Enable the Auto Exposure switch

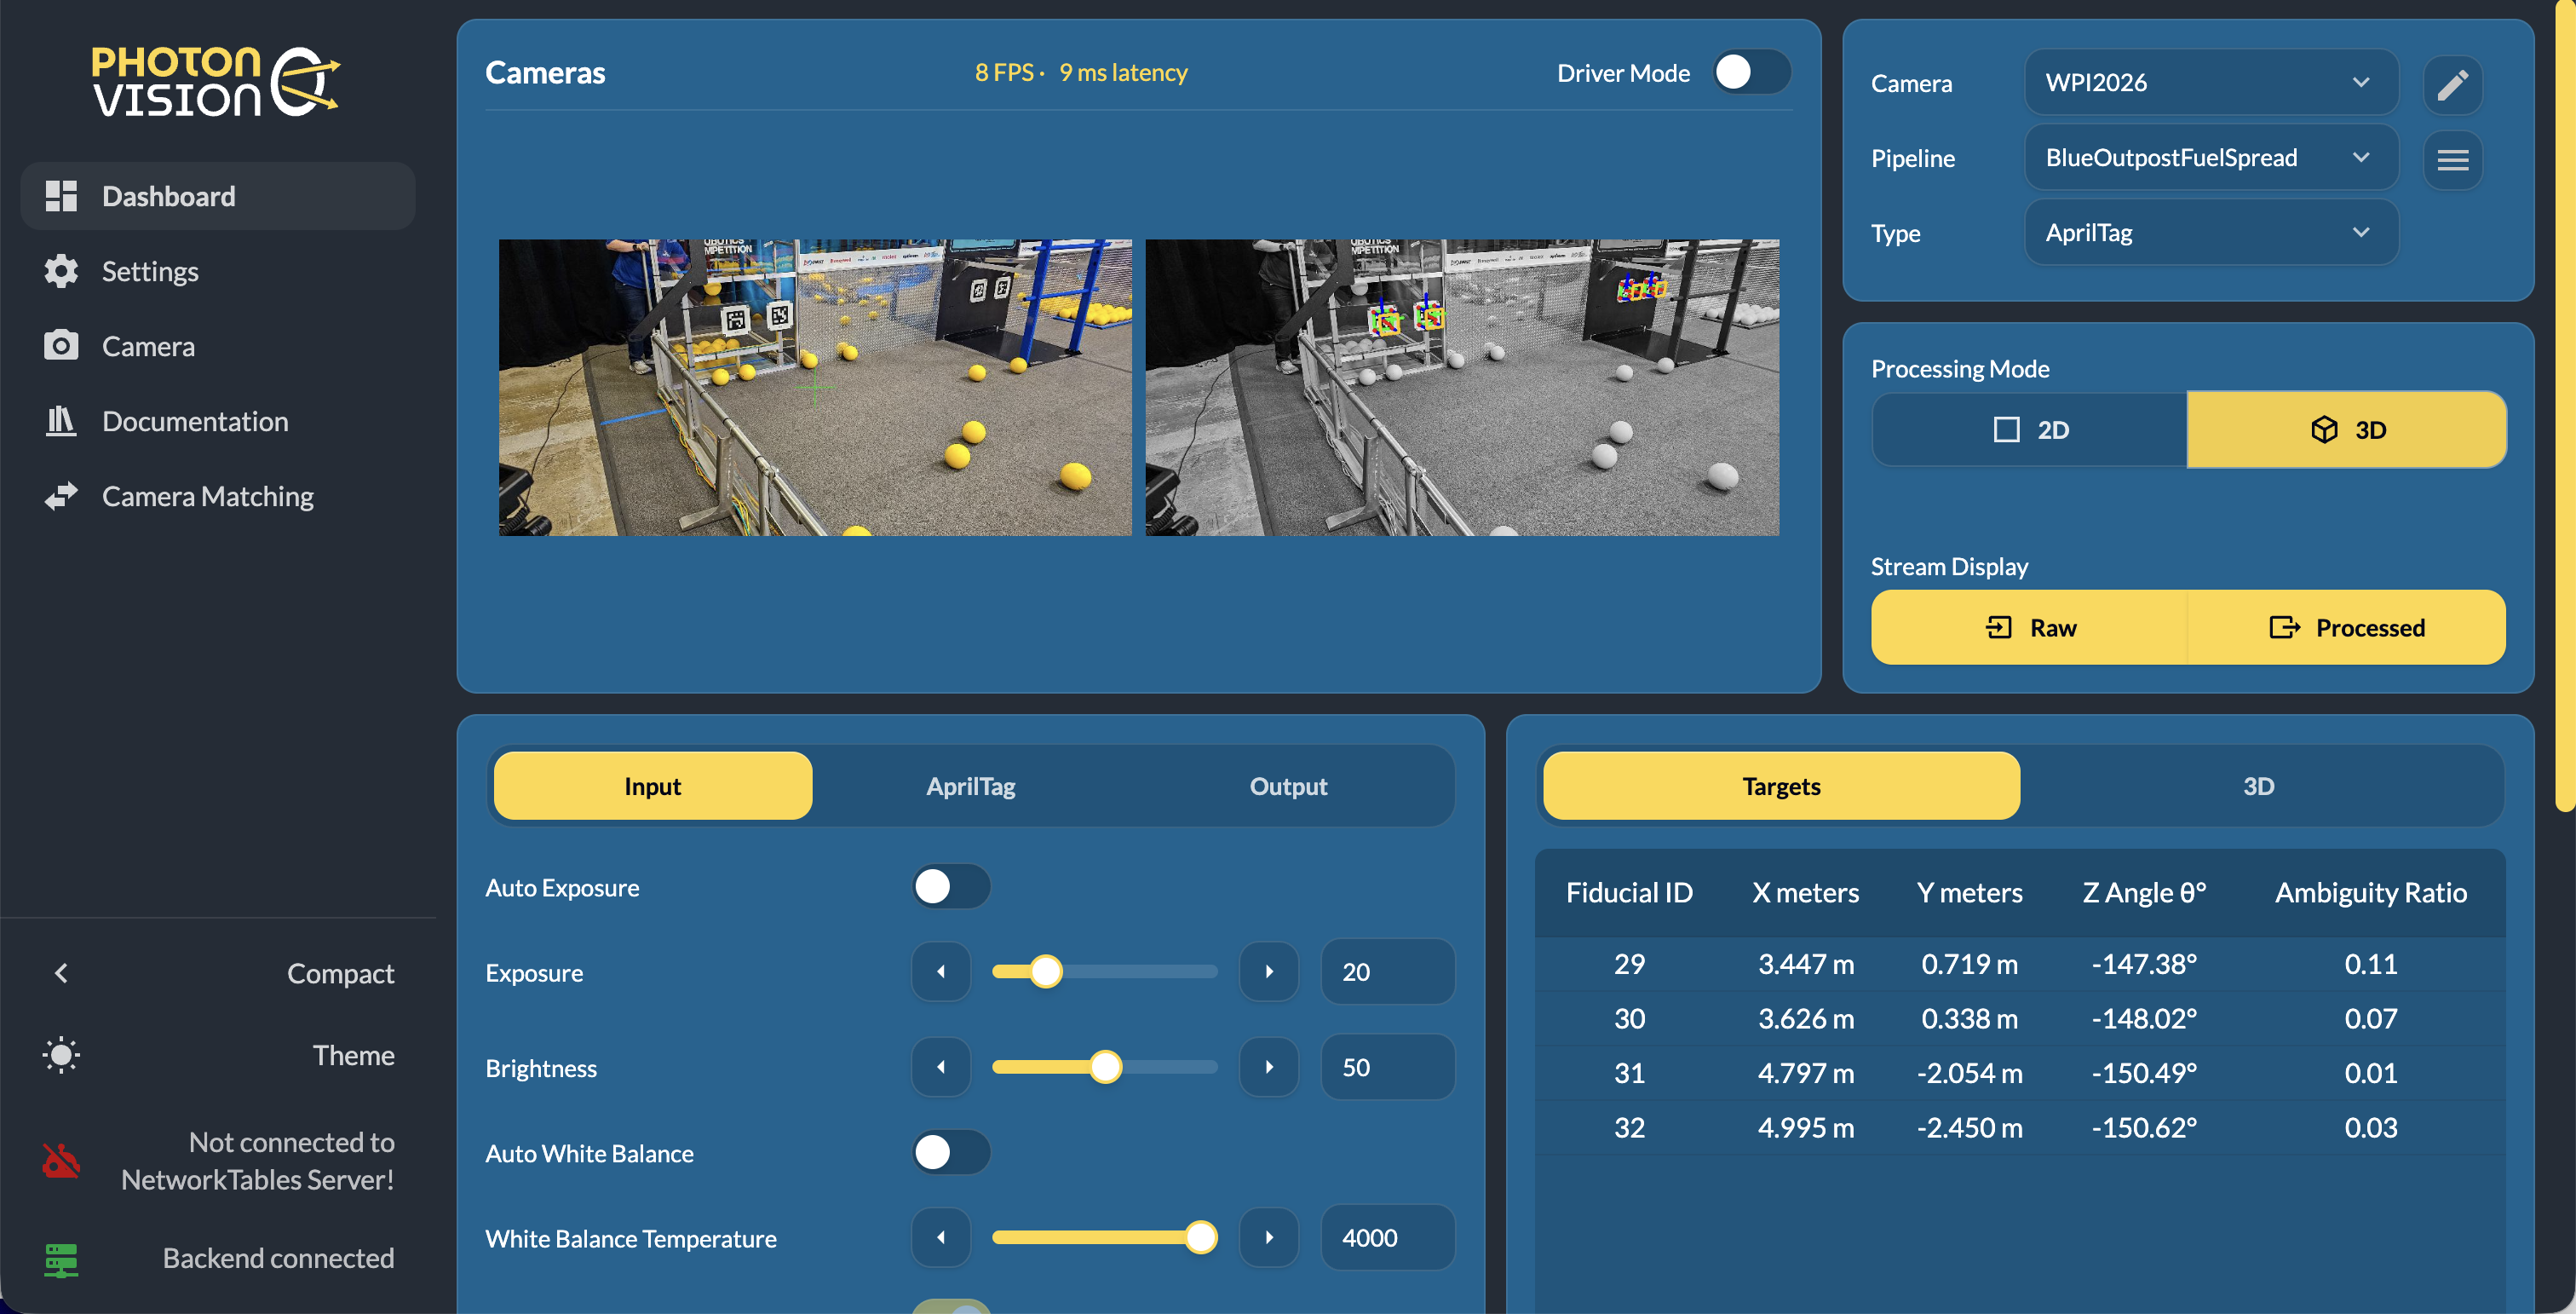950,886
